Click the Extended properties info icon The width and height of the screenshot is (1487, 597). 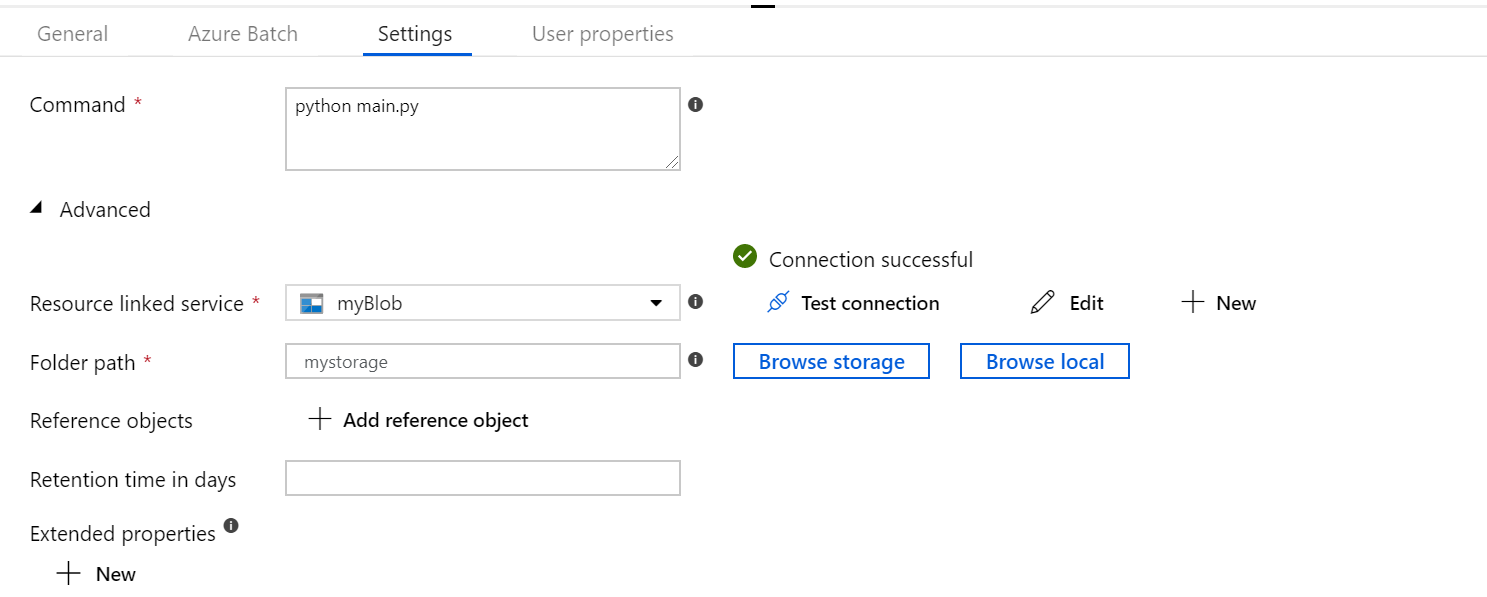[x=232, y=526]
